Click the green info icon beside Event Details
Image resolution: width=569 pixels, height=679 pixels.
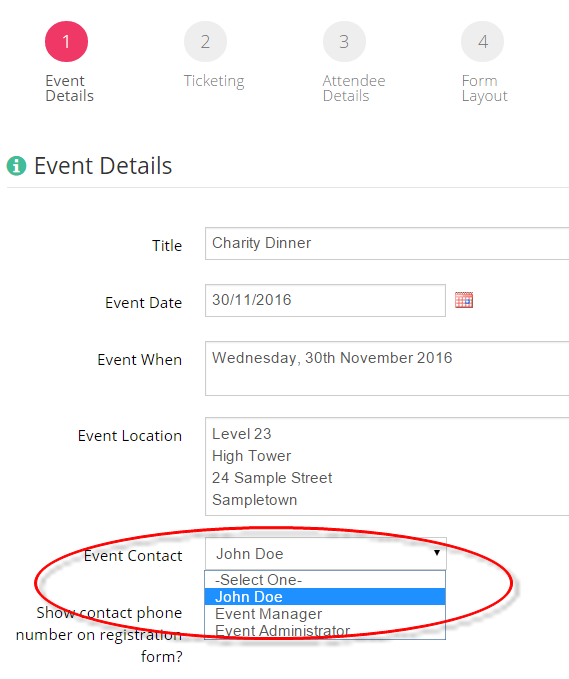16,165
